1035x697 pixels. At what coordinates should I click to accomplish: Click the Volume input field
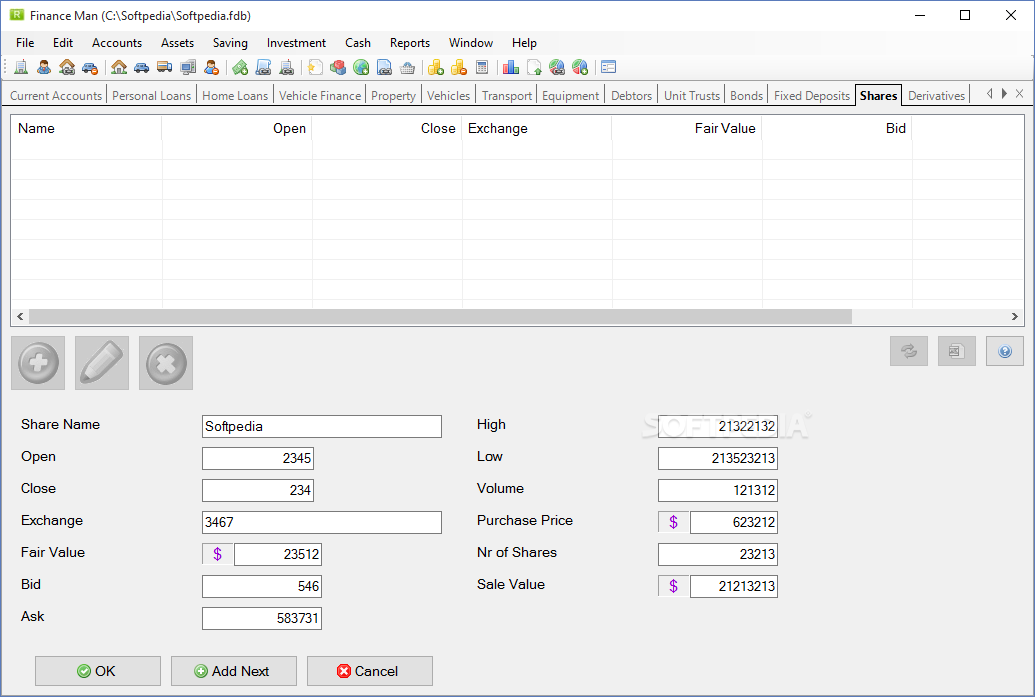pos(718,490)
